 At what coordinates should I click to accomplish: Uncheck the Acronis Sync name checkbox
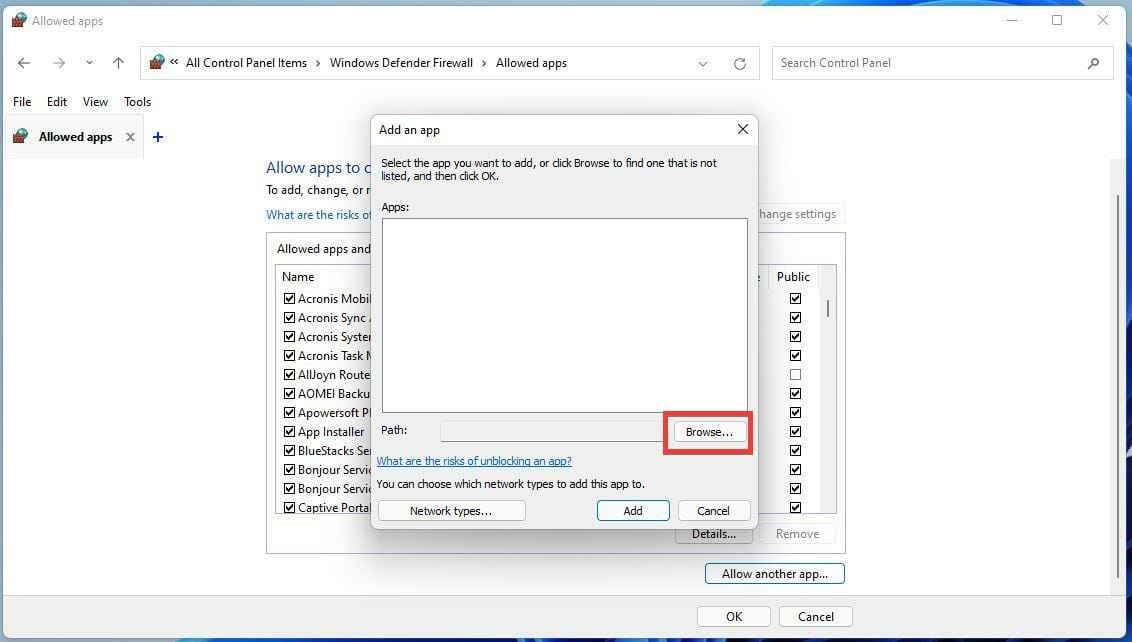pyautogui.click(x=289, y=318)
